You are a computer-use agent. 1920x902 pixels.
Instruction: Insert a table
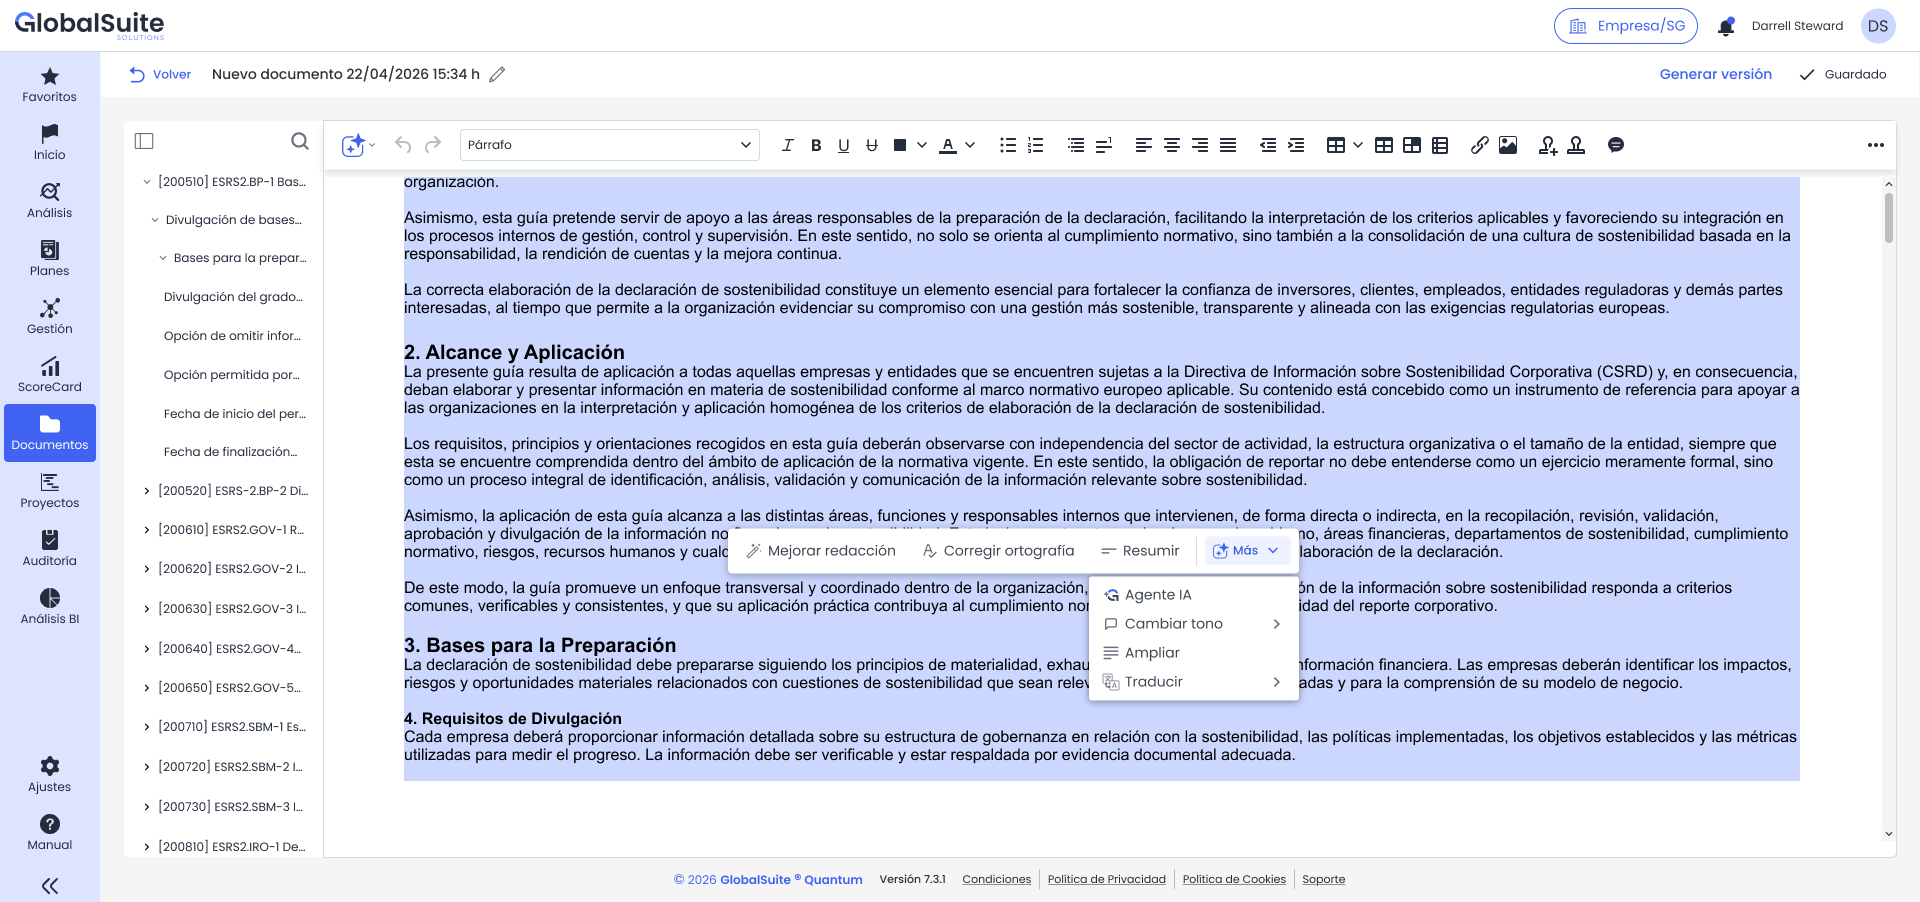point(1336,145)
